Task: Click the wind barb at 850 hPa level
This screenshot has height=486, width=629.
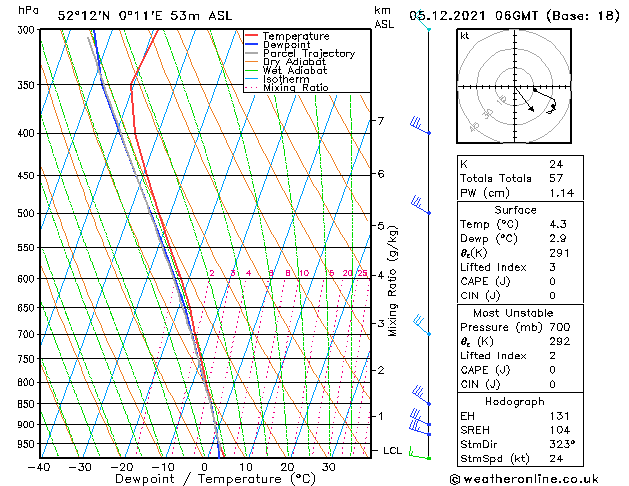Action: point(421,395)
